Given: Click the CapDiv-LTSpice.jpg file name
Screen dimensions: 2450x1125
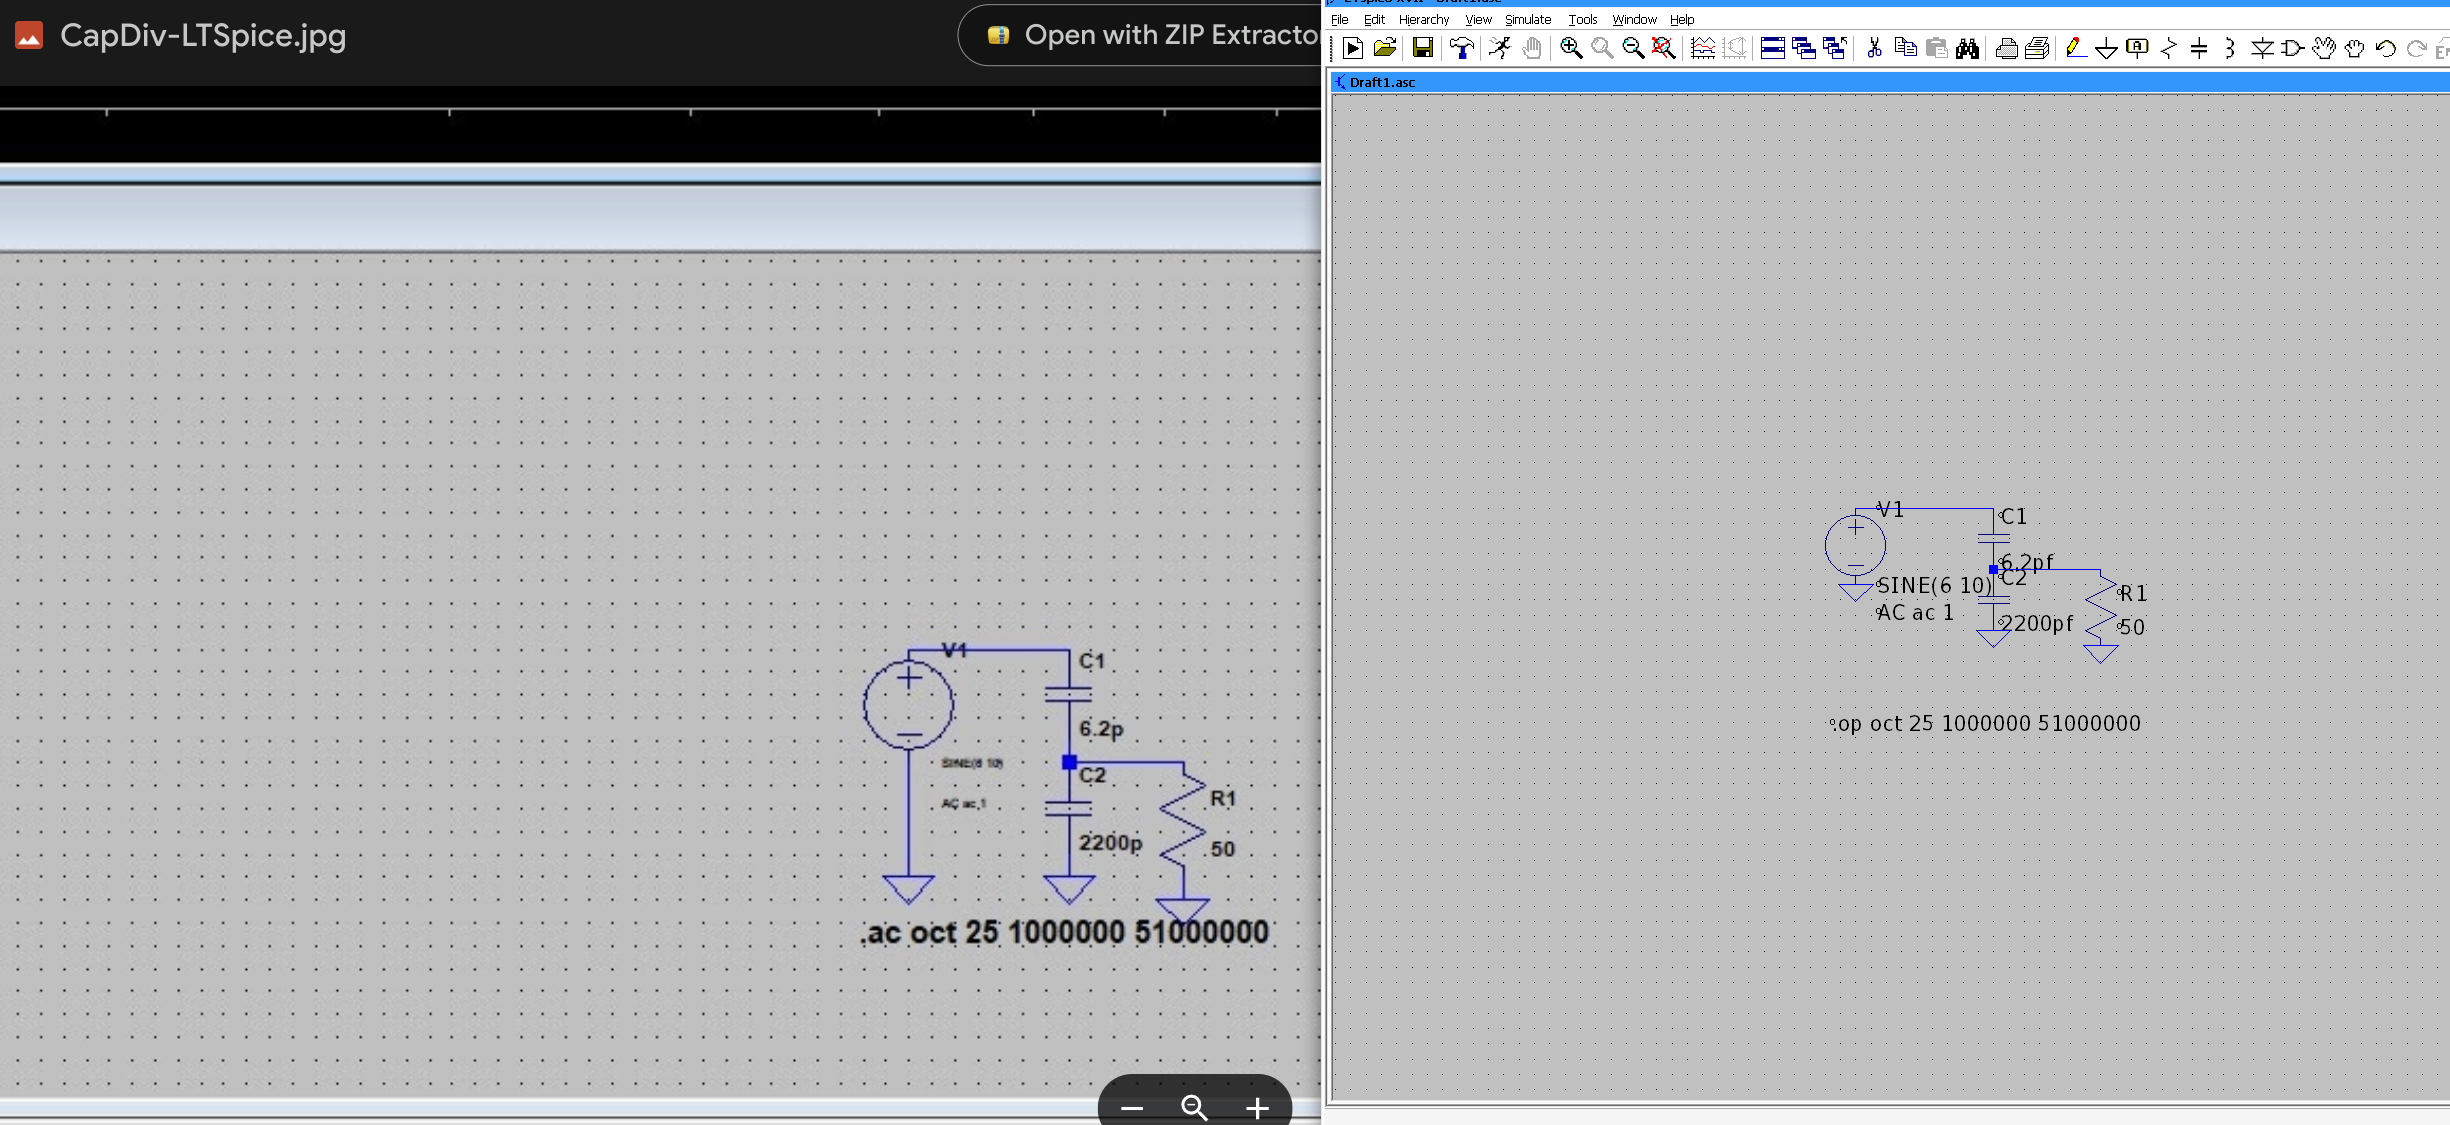Looking at the screenshot, I should (203, 35).
